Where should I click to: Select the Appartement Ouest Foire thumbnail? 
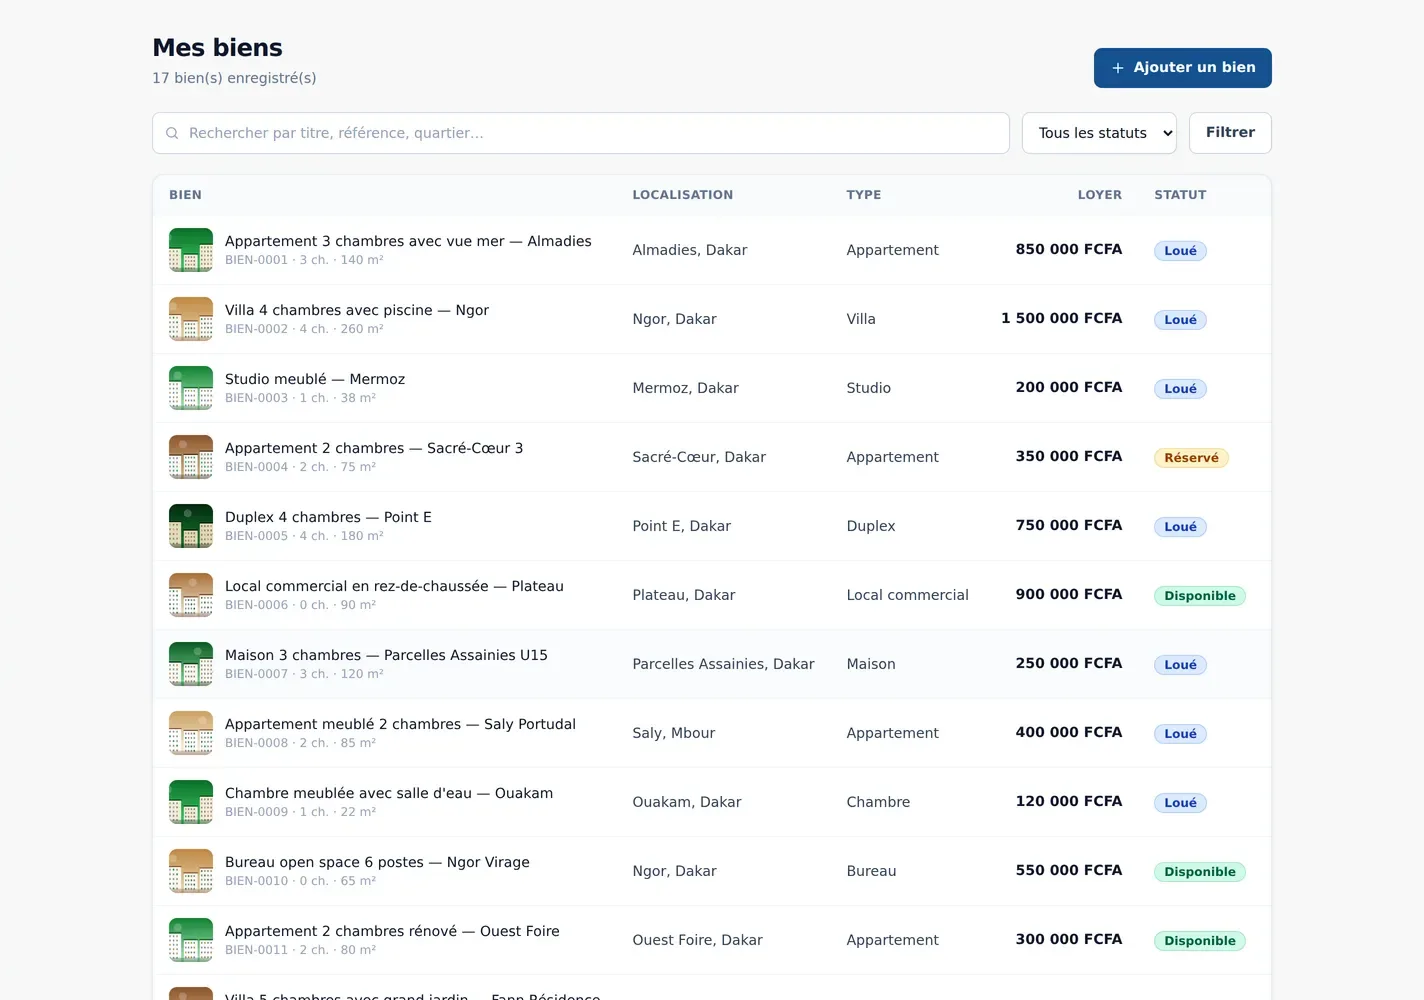191,940
